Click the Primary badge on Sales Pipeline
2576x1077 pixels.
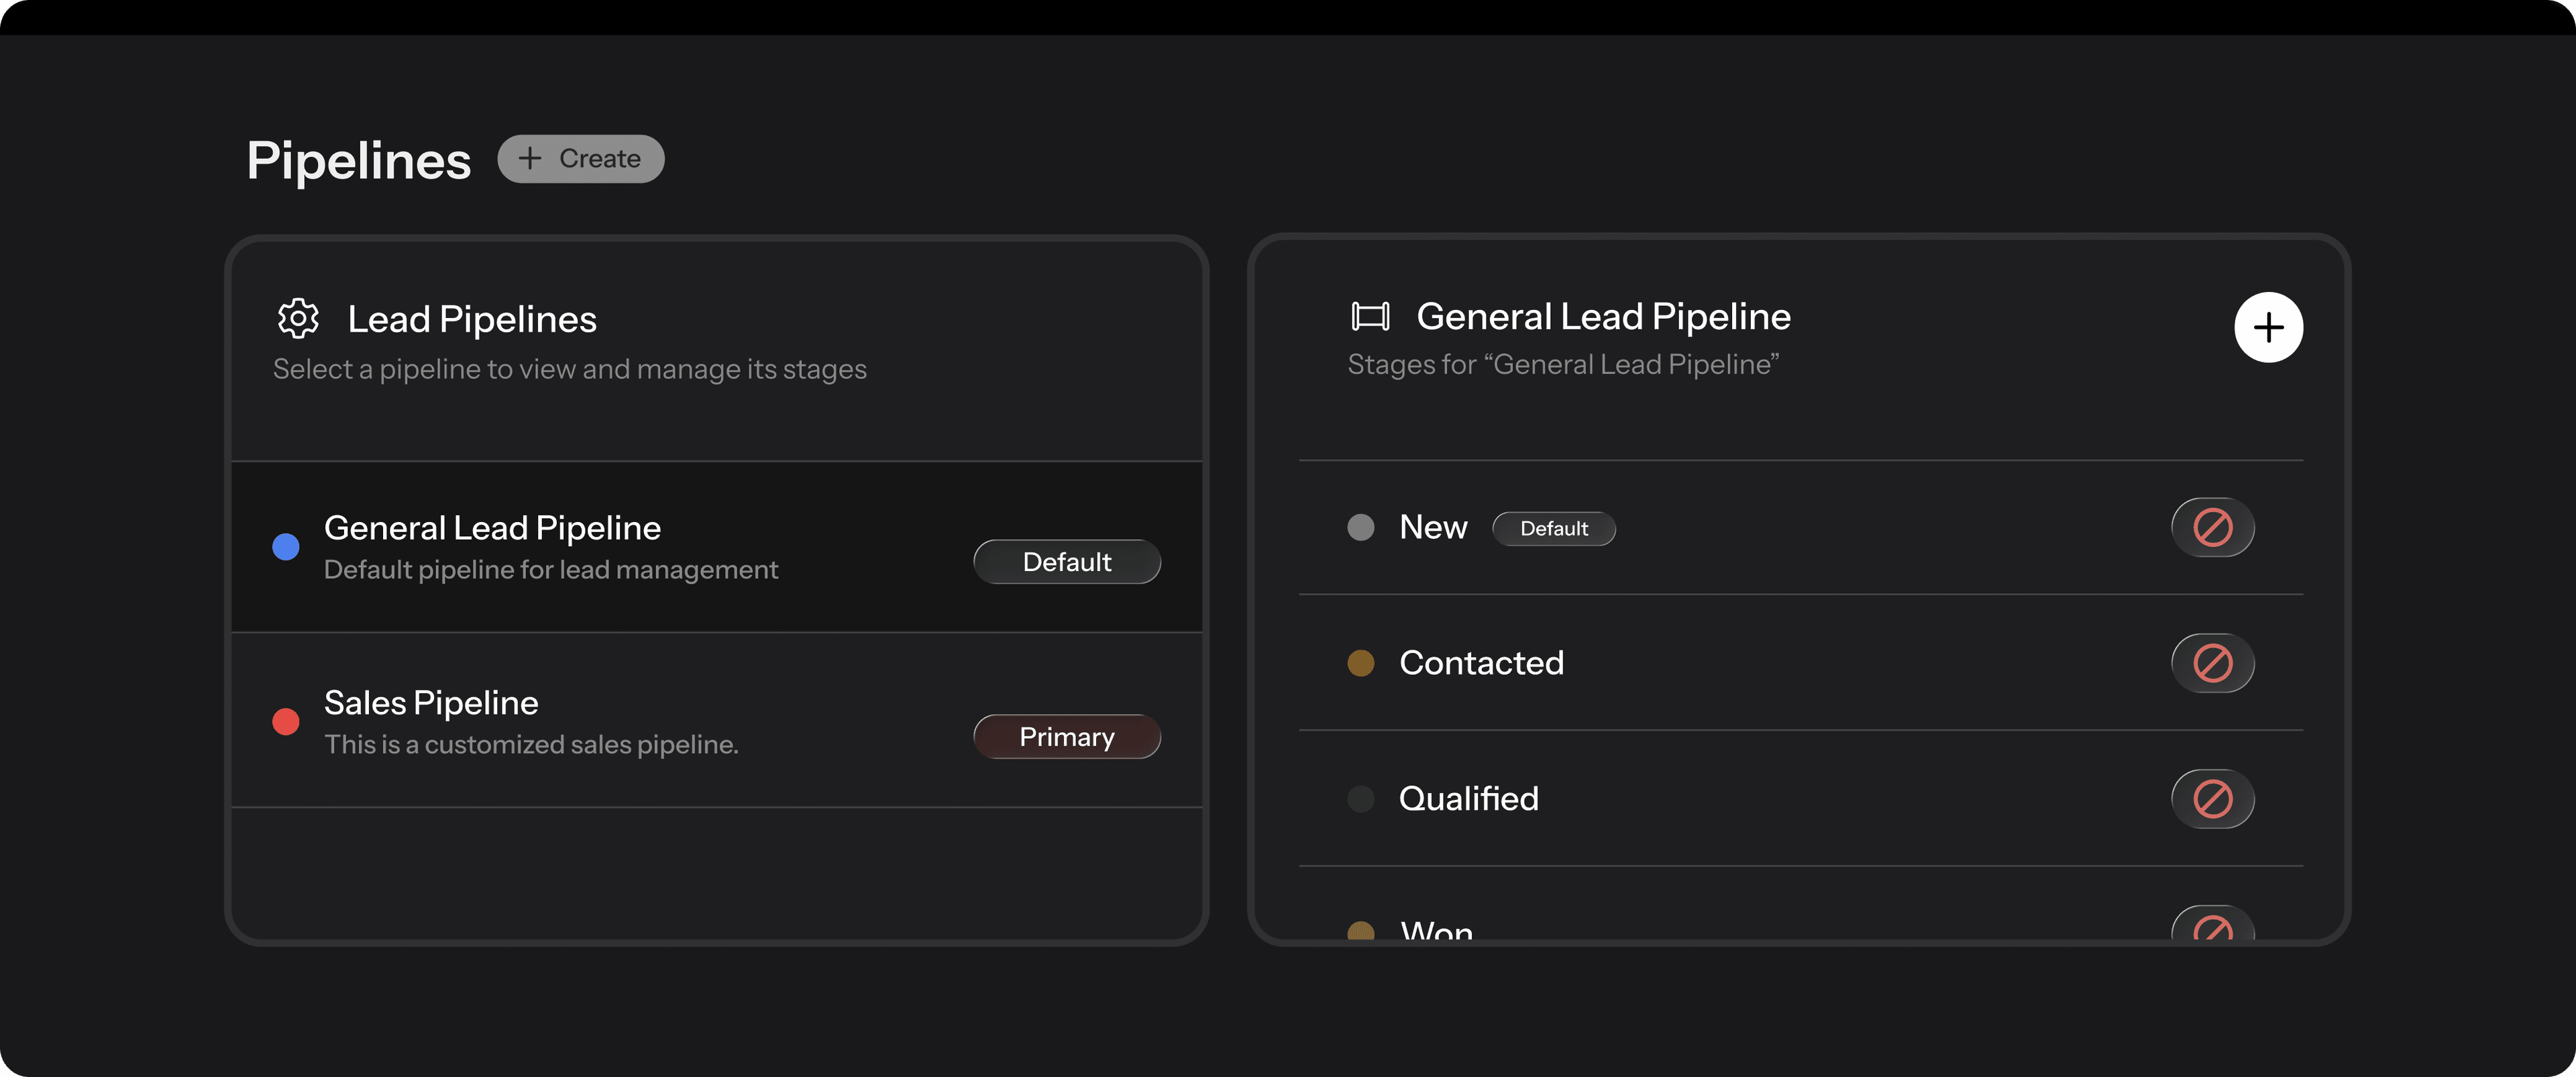[1066, 737]
